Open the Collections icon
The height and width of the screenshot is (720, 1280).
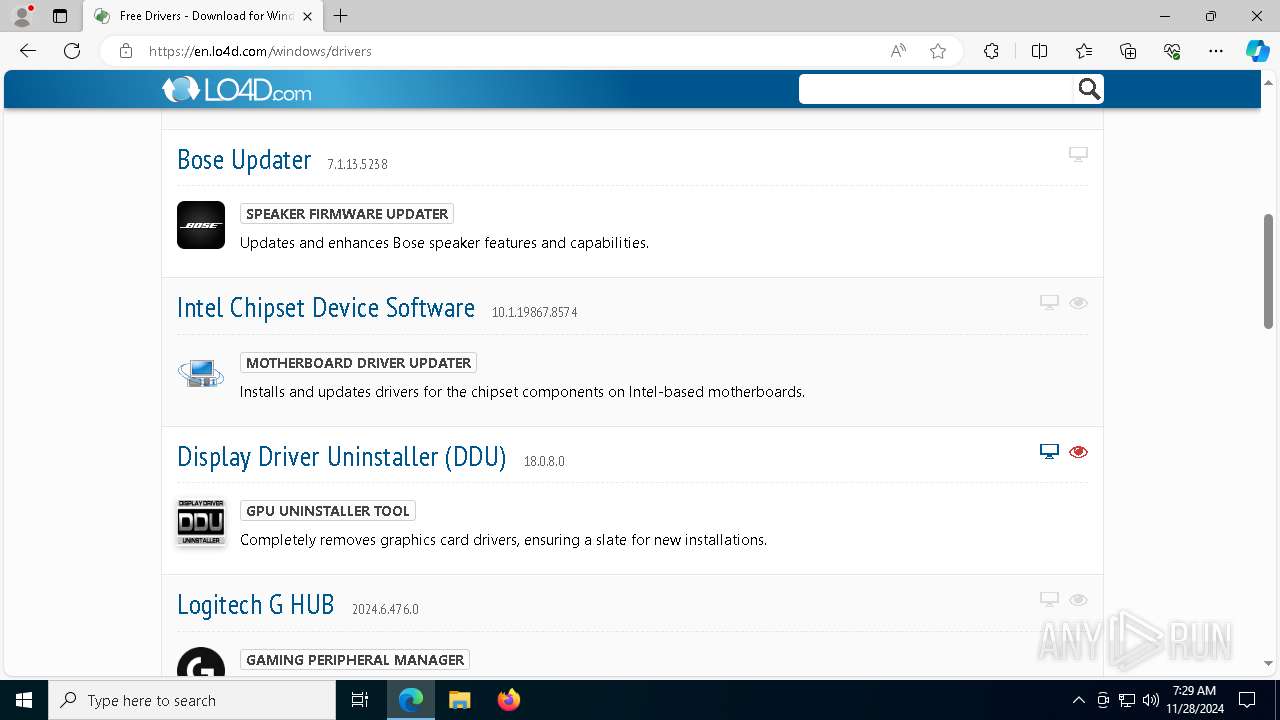1128,51
